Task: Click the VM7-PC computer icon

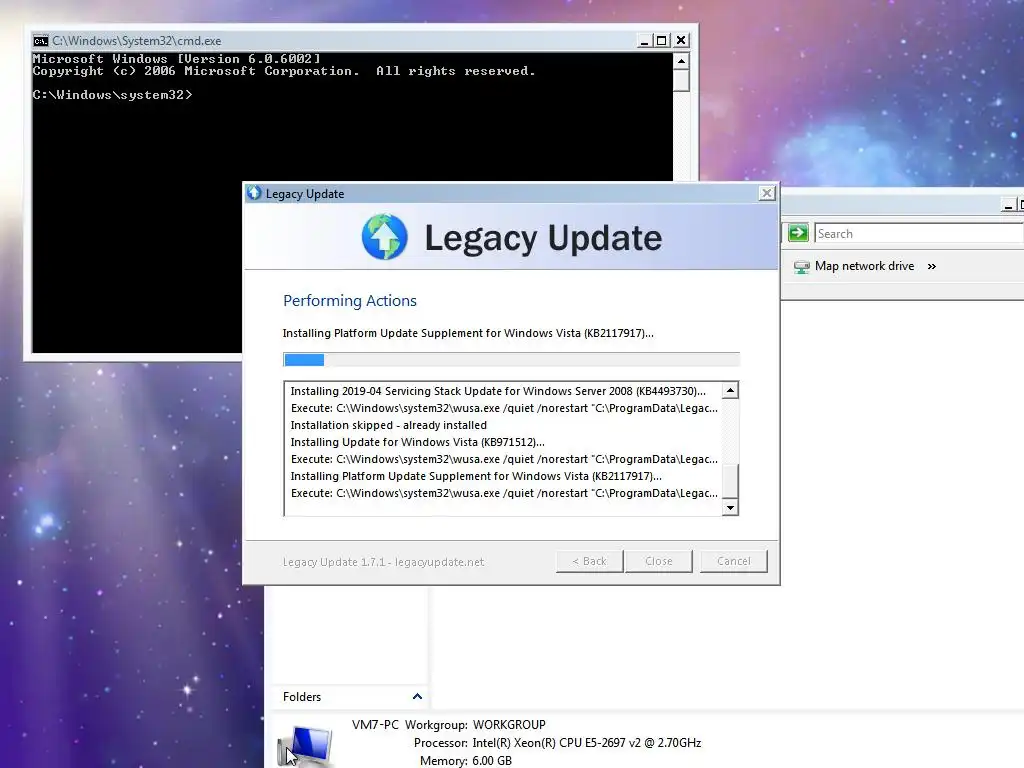Action: click(x=306, y=745)
